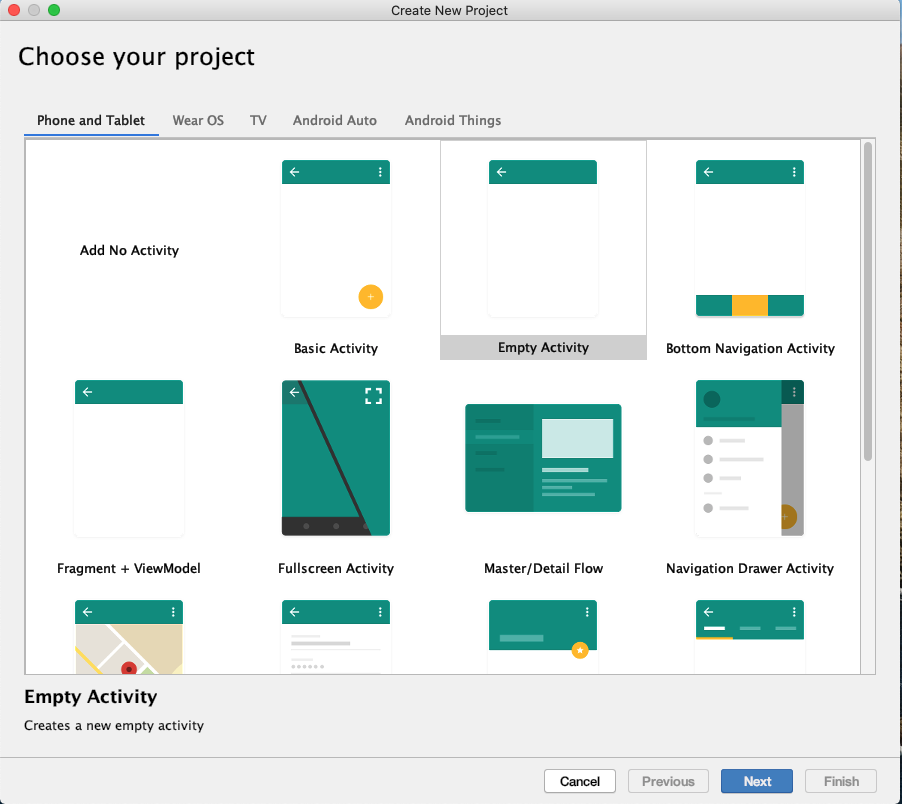Click the Fullscreen Activity label
This screenshot has height=804, width=902.
pos(336,568)
